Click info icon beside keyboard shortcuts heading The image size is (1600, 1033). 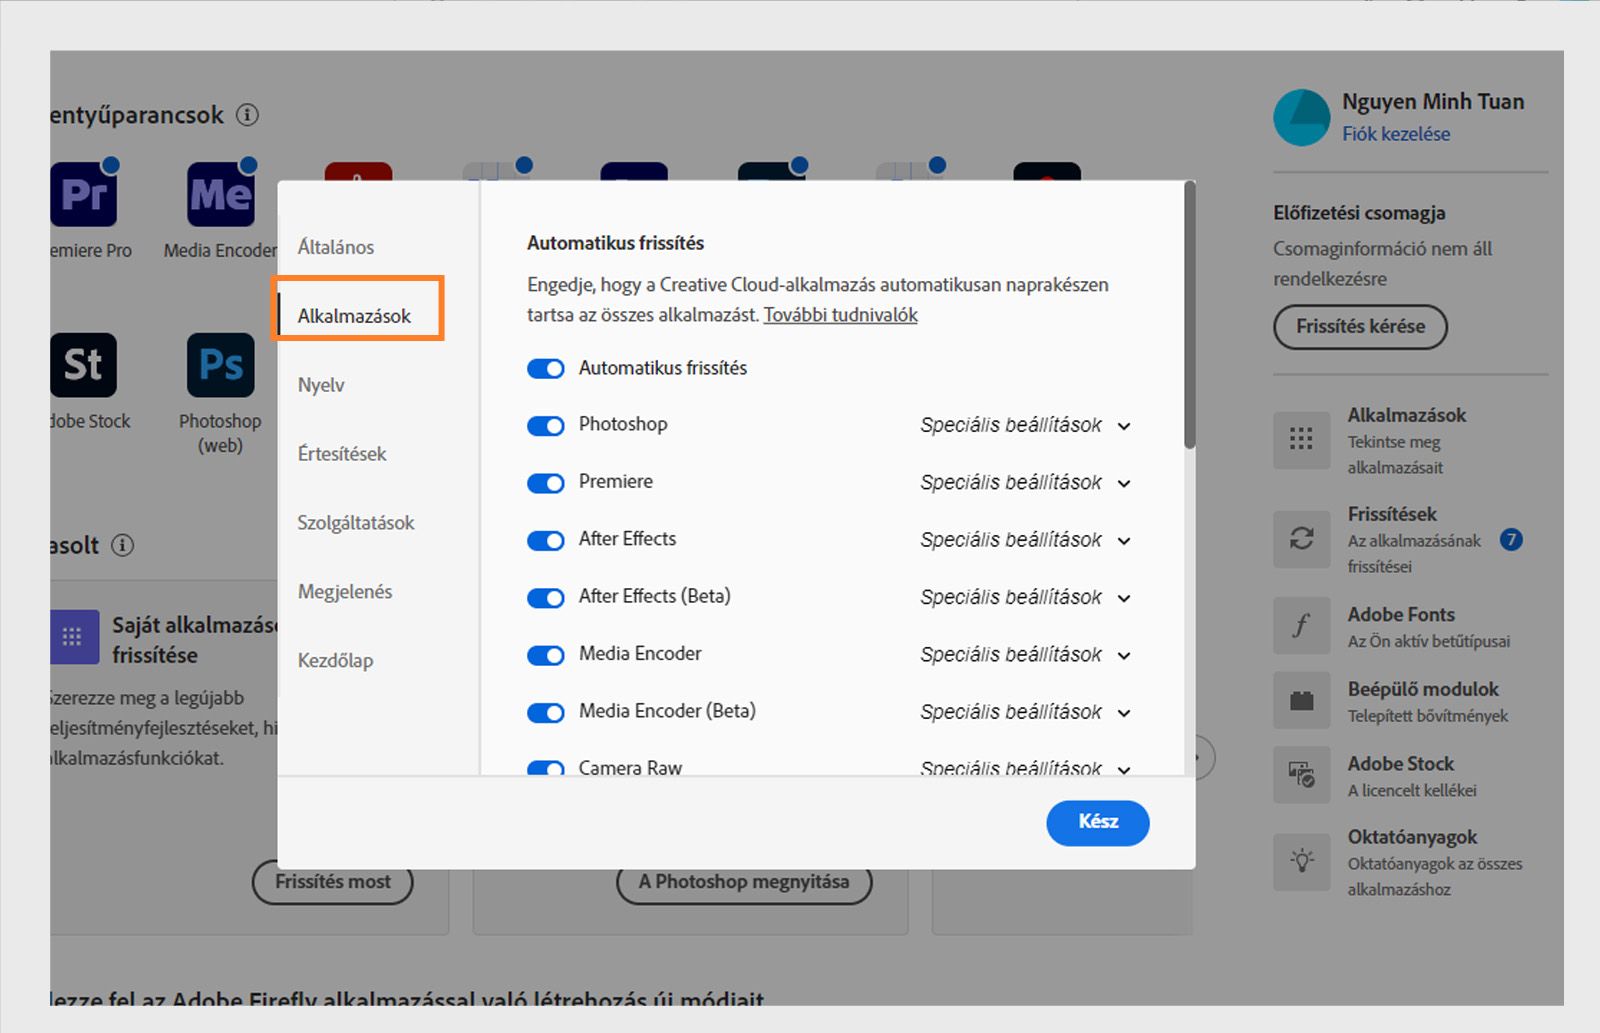pyautogui.click(x=247, y=115)
